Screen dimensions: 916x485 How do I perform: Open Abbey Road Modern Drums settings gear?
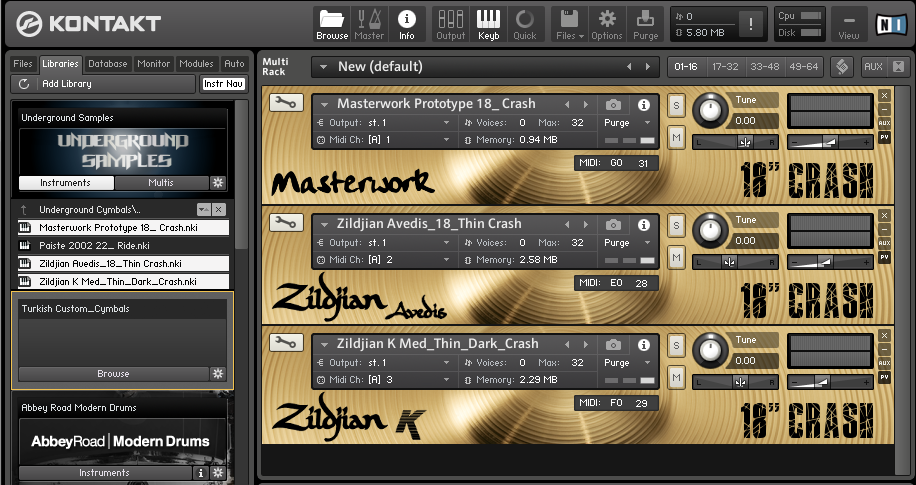pyautogui.click(x=218, y=473)
